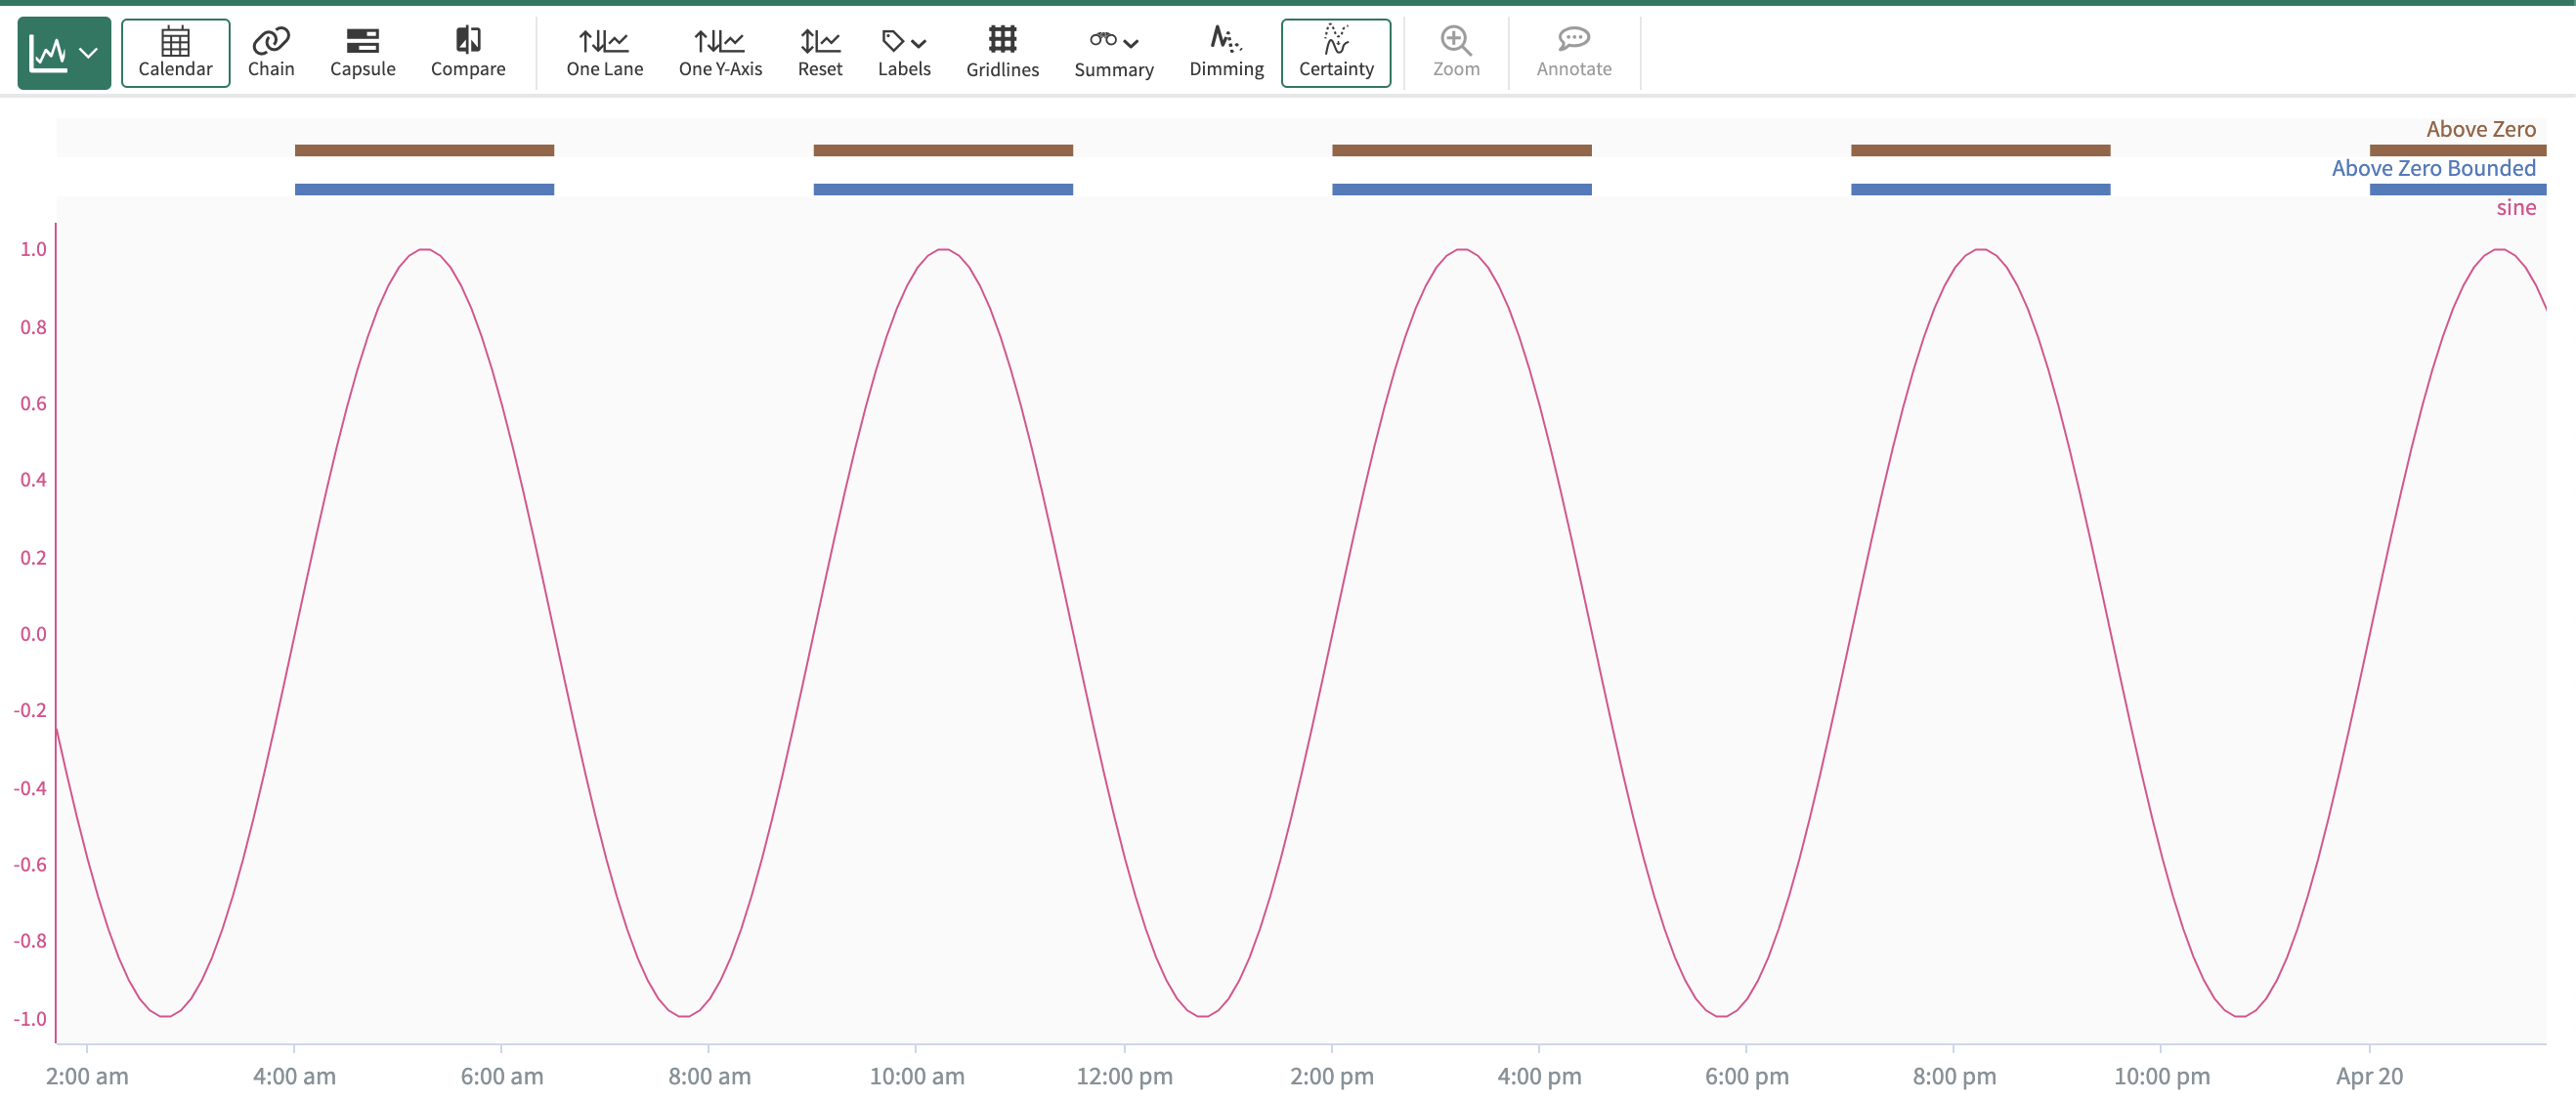Select the Above Zero Bounded label
The image size is (2576, 1100).
click(2433, 168)
